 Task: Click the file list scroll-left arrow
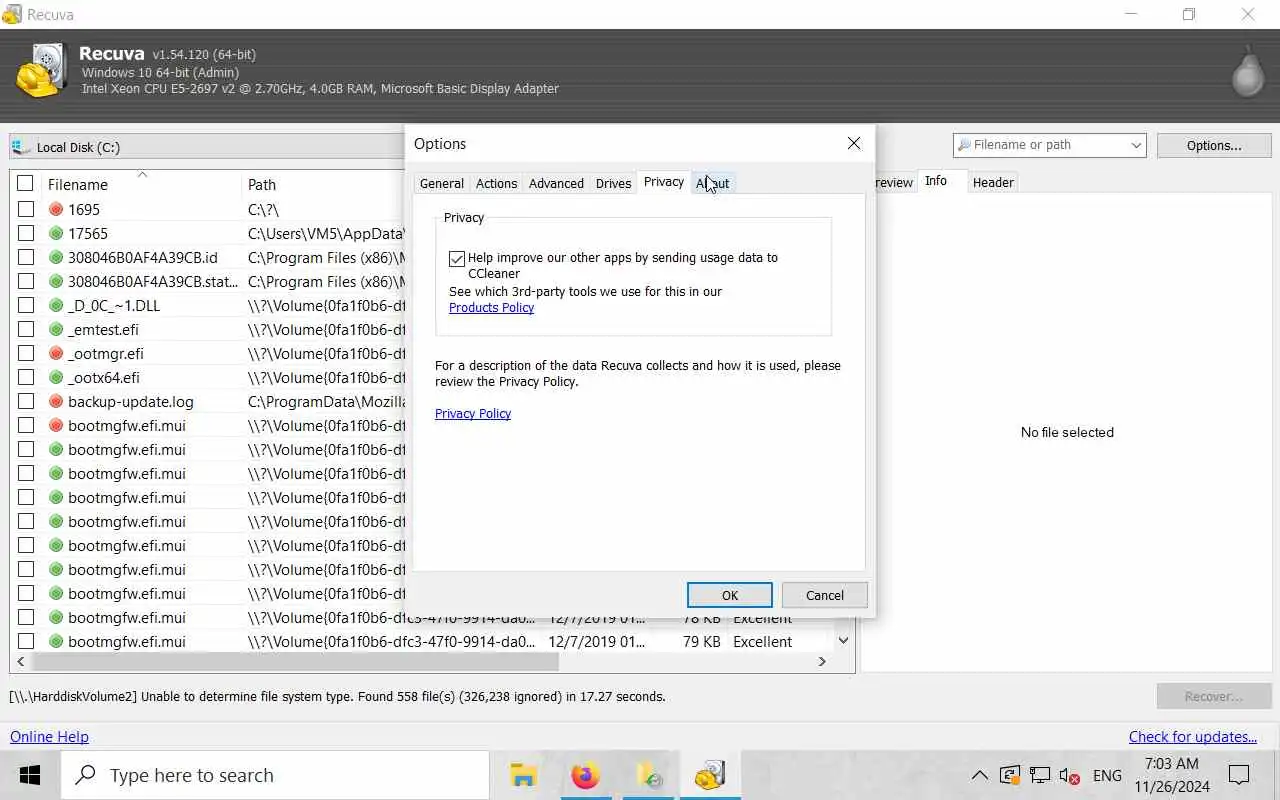(x=21, y=661)
